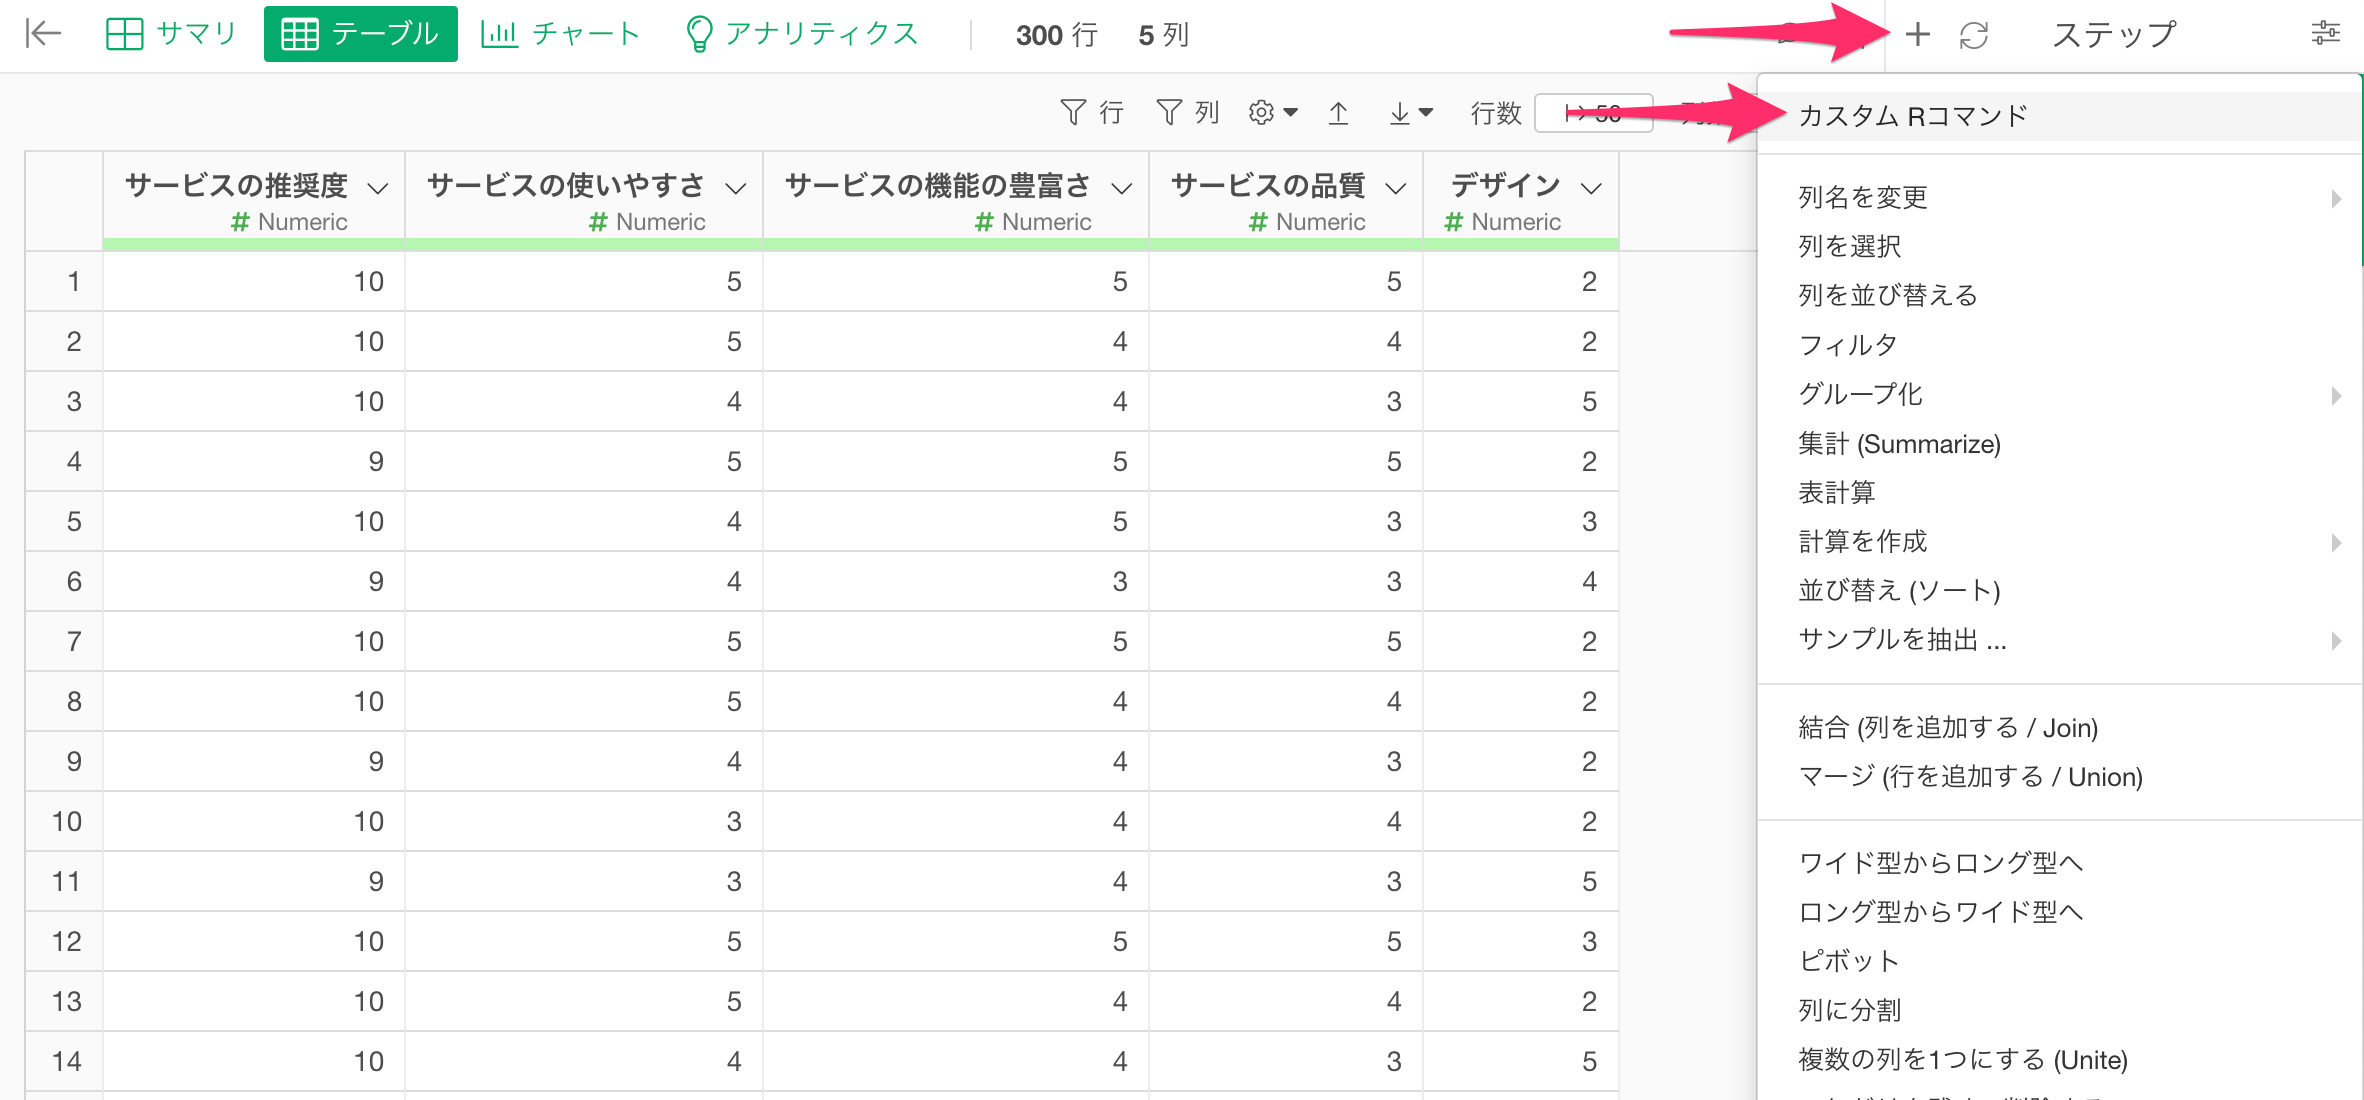Expand the サービスの使いやすさ column dropdown
The width and height of the screenshot is (2364, 1100).
736,188
